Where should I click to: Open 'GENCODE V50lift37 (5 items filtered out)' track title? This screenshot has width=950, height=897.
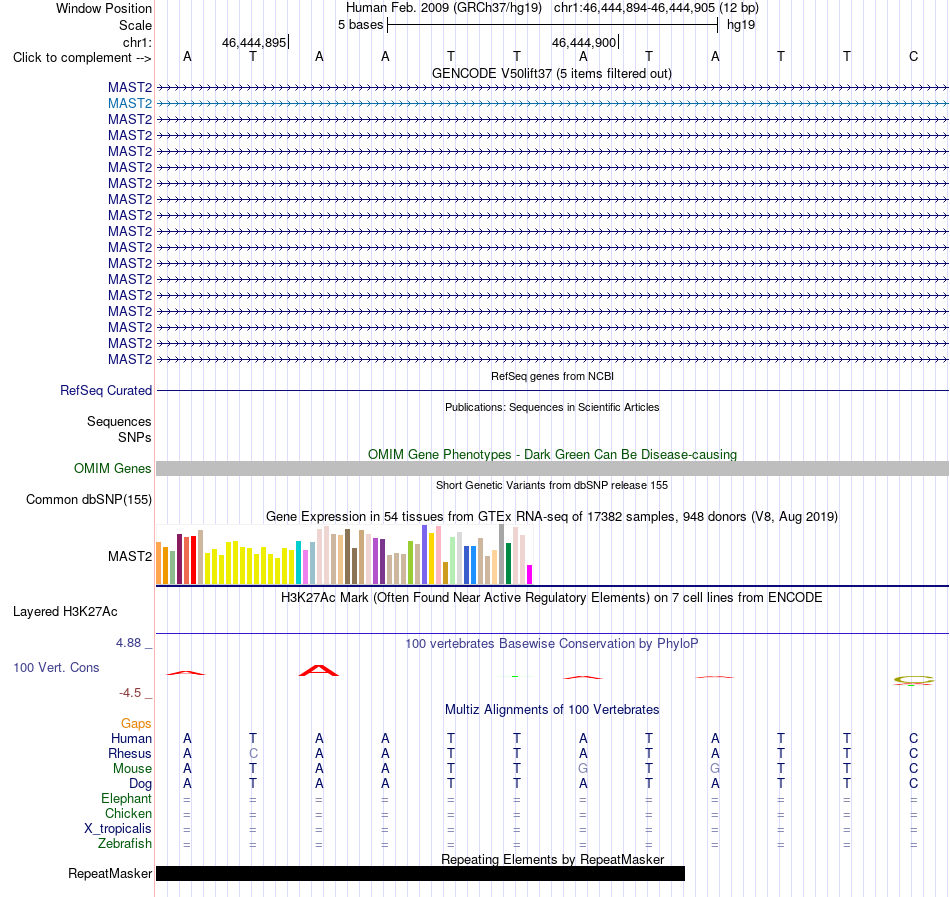pyautogui.click(x=552, y=73)
